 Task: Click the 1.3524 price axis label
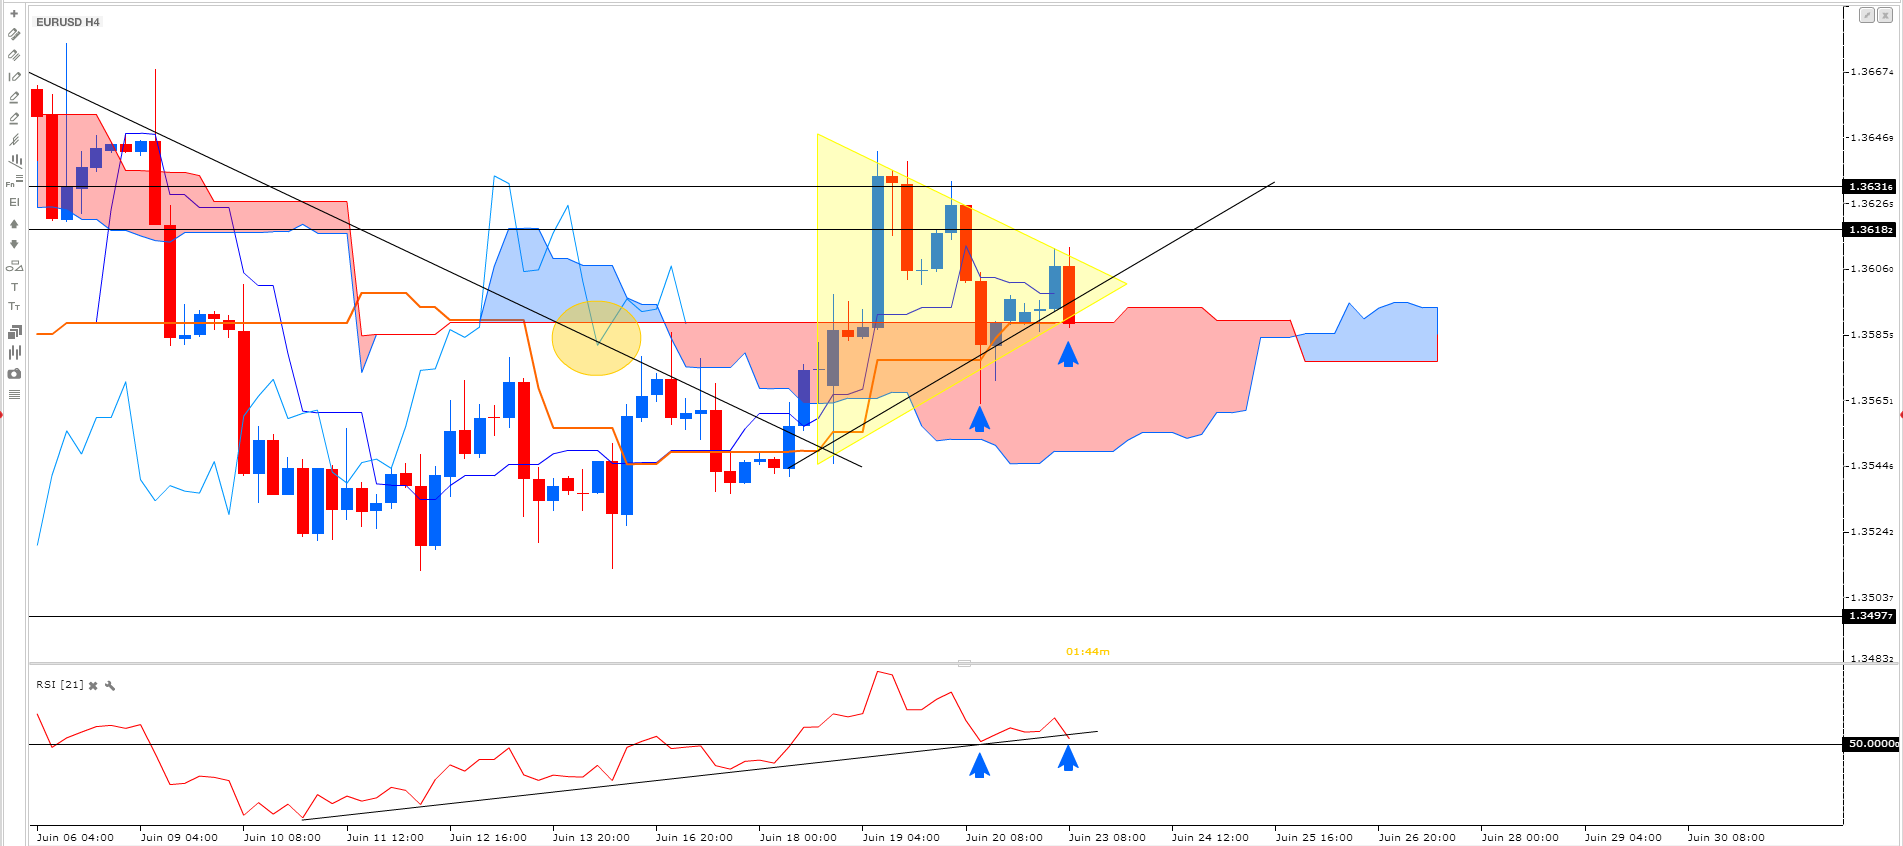click(1871, 532)
